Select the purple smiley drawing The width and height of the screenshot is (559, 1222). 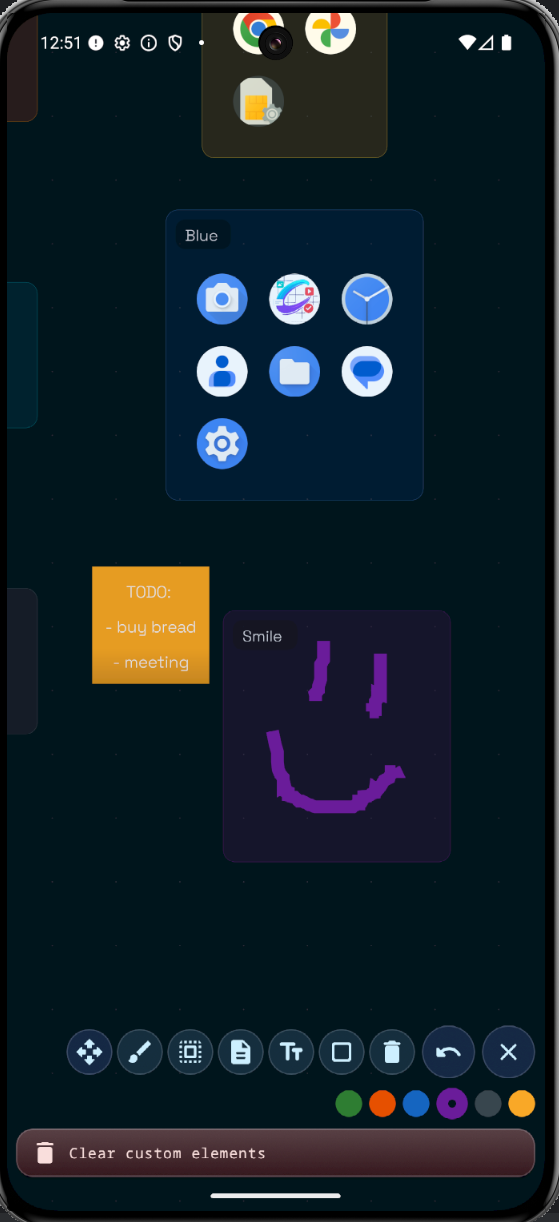(335, 727)
